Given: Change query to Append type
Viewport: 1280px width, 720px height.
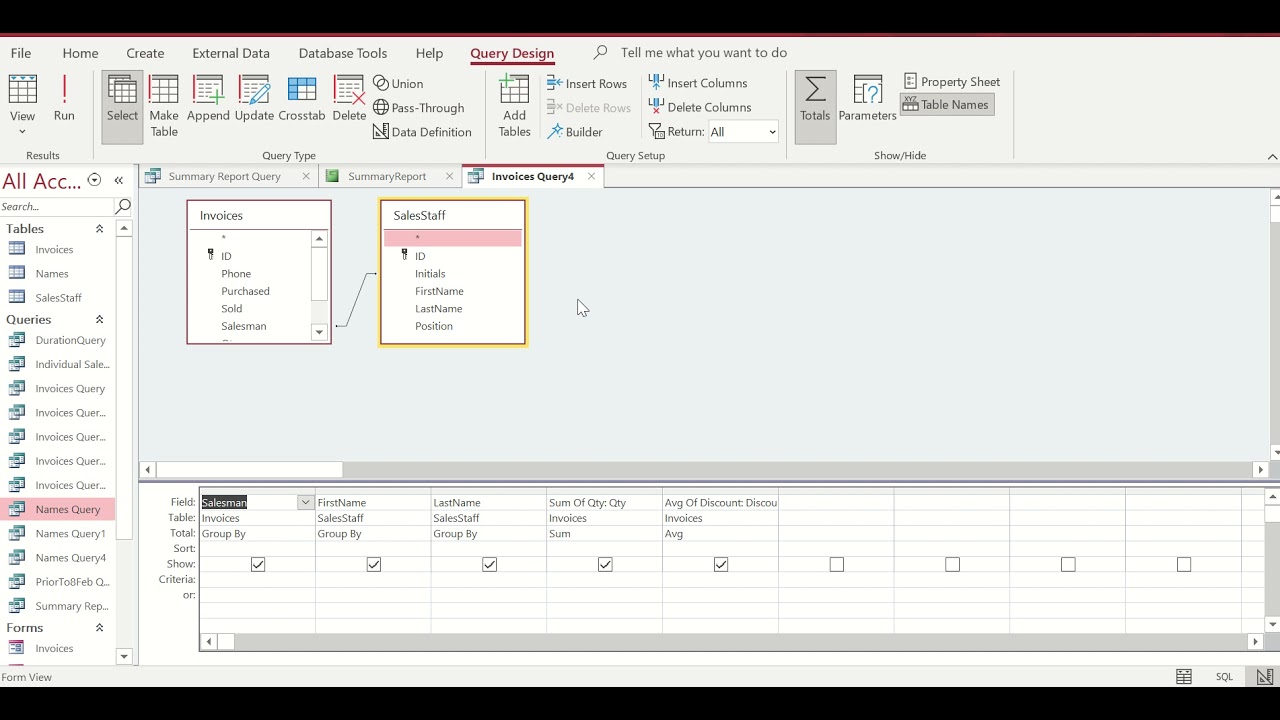Looking at the screenshot, I should 208,98.
